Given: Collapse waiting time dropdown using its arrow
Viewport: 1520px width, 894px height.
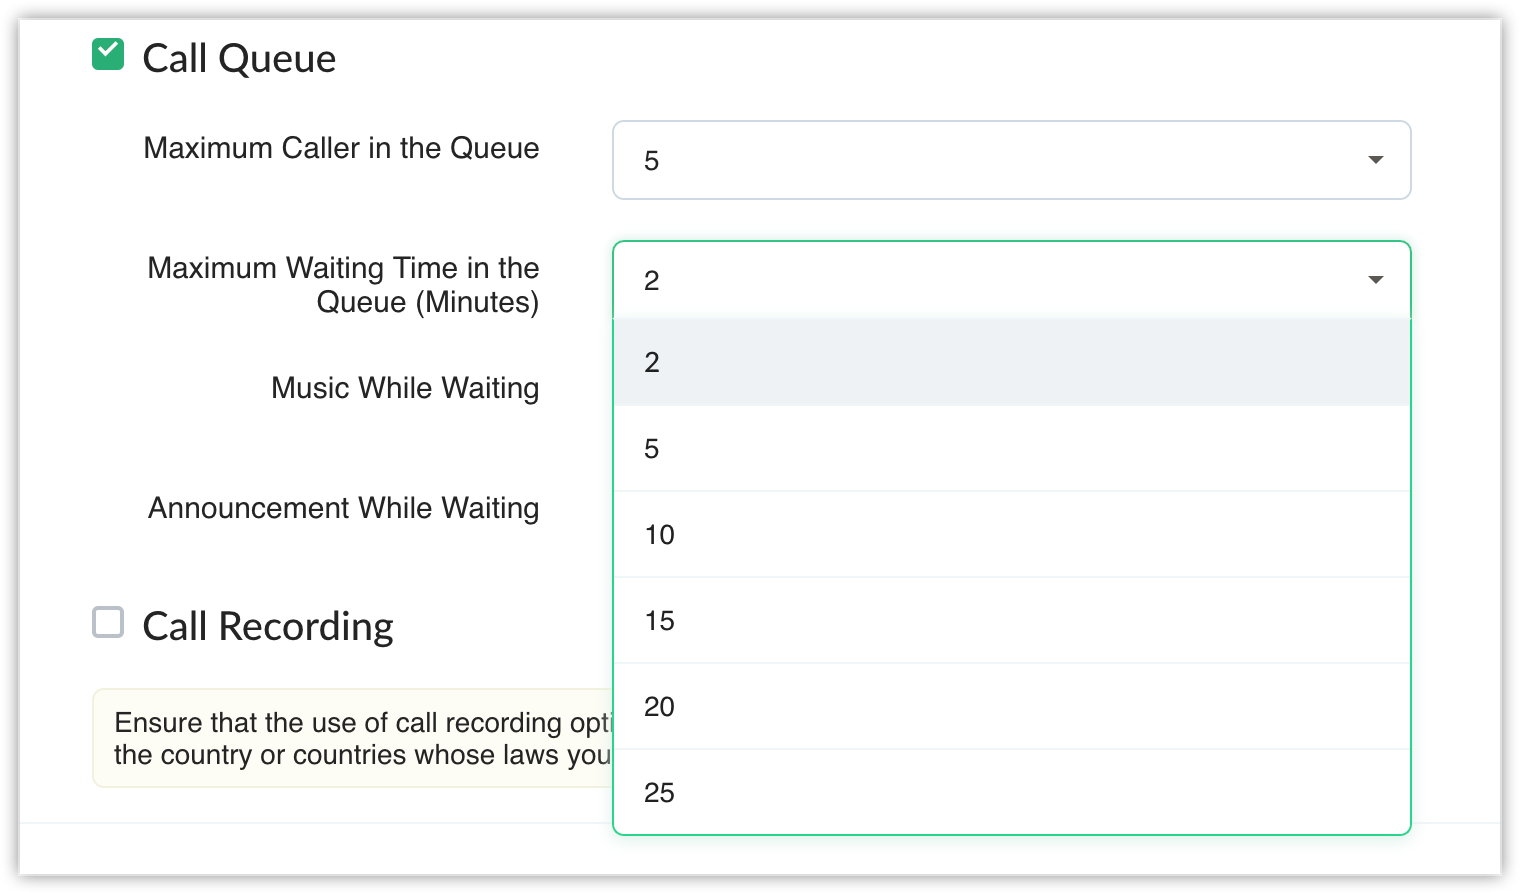Looking at the screenshot, I should [1375, 280].
